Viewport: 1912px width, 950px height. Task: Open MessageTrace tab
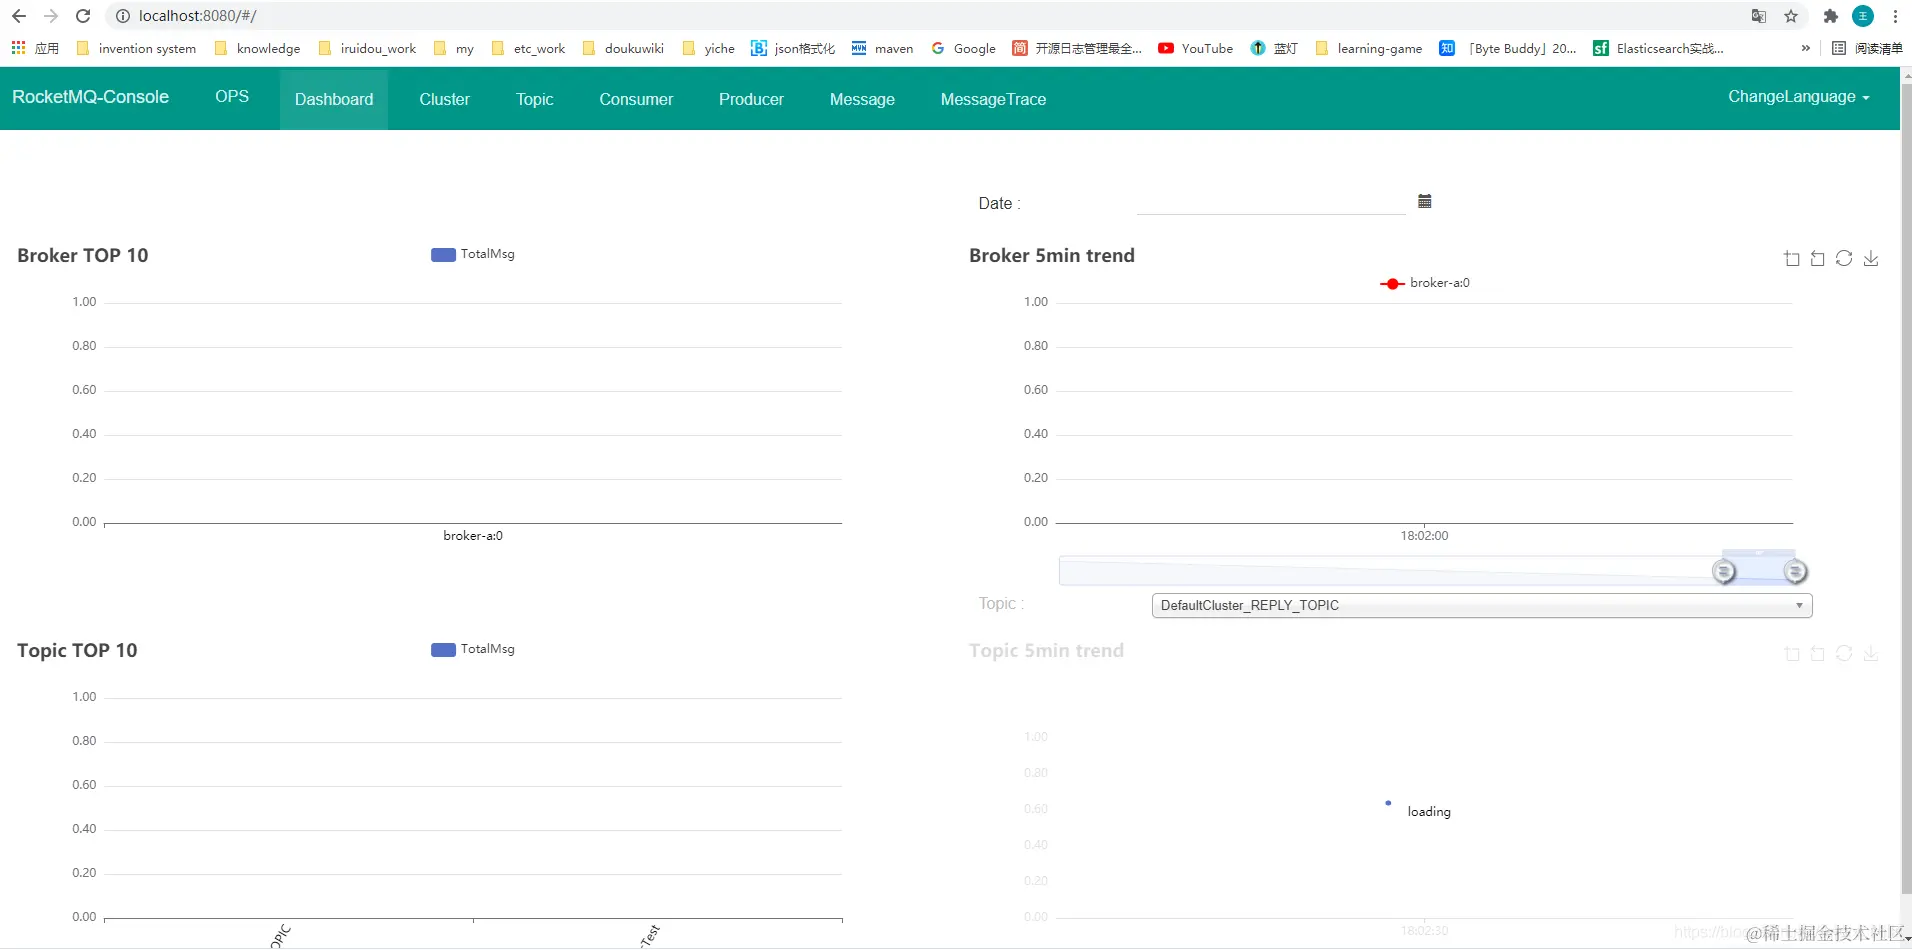point(993,99)
